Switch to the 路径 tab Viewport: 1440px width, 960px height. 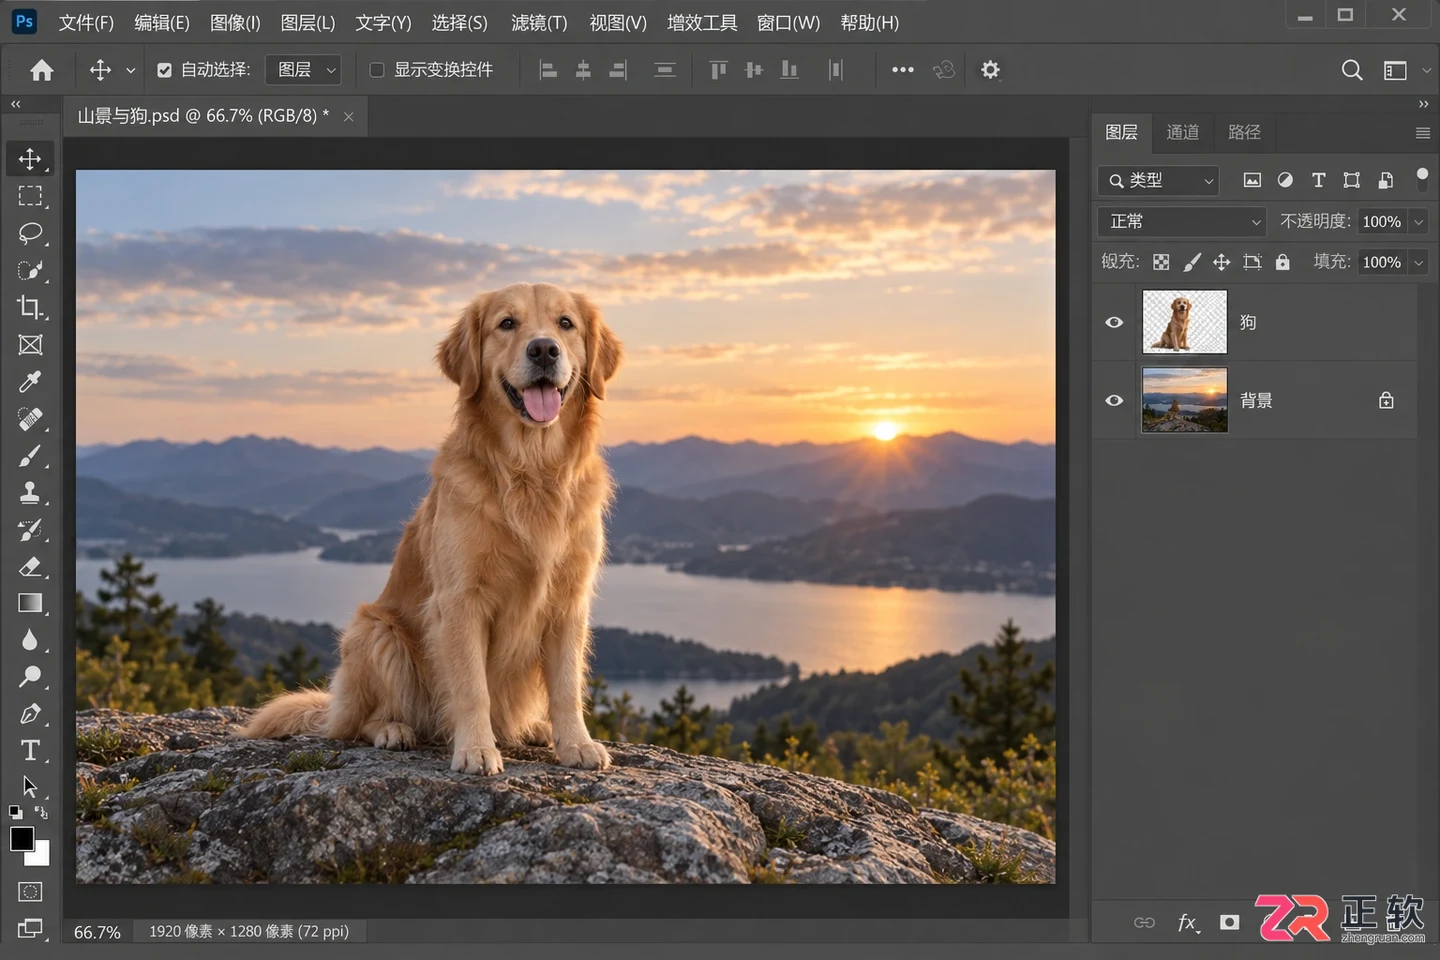pos(1244,132)
